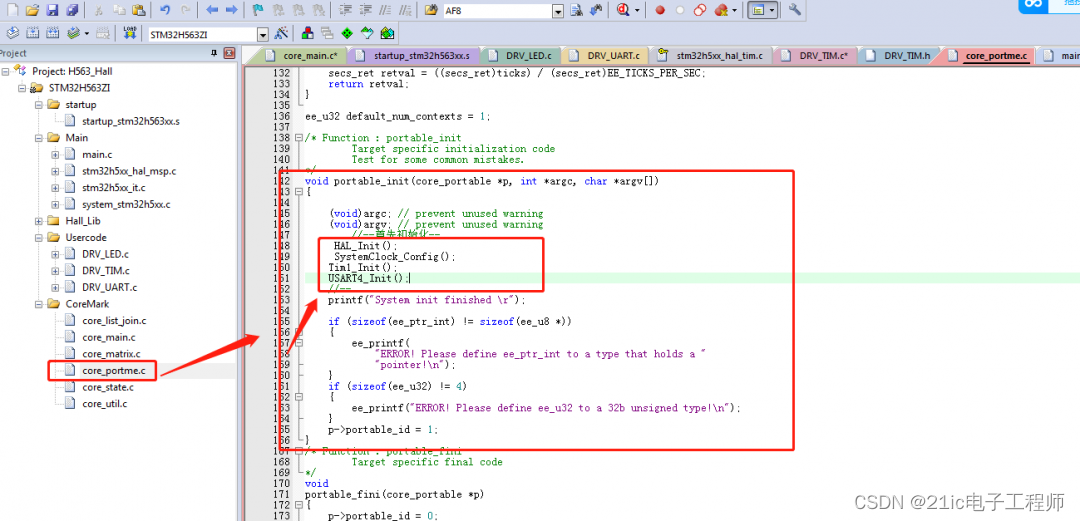Click into the AF8 find text field
This screenshot has height=521, width=1080.
click(497, 11)
